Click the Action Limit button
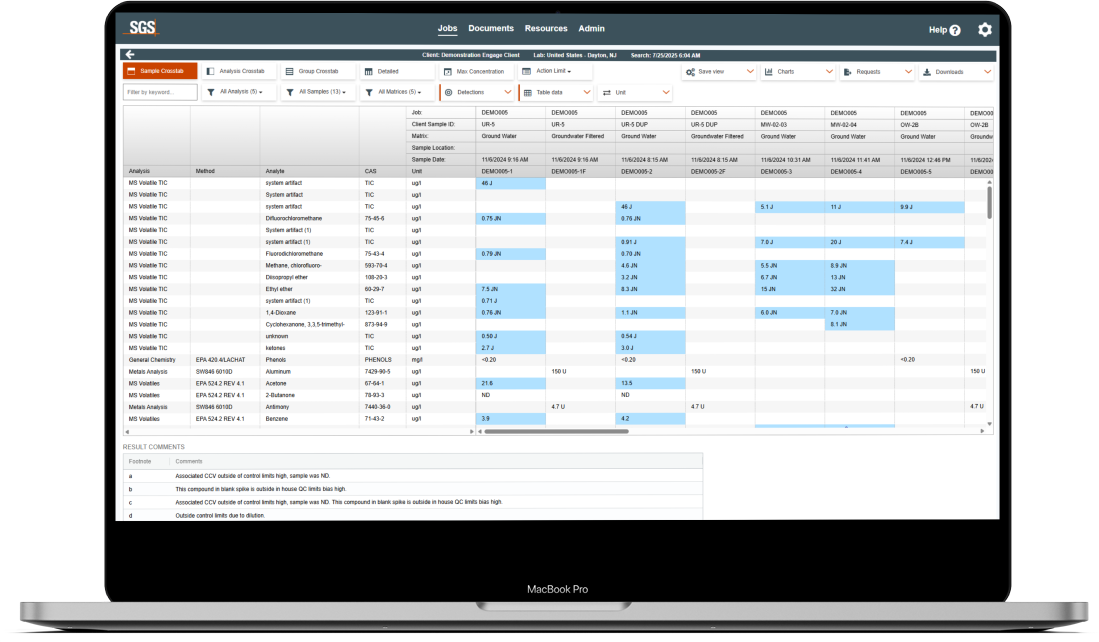Viewport: 1099px width, 642px height. (555, 72)
